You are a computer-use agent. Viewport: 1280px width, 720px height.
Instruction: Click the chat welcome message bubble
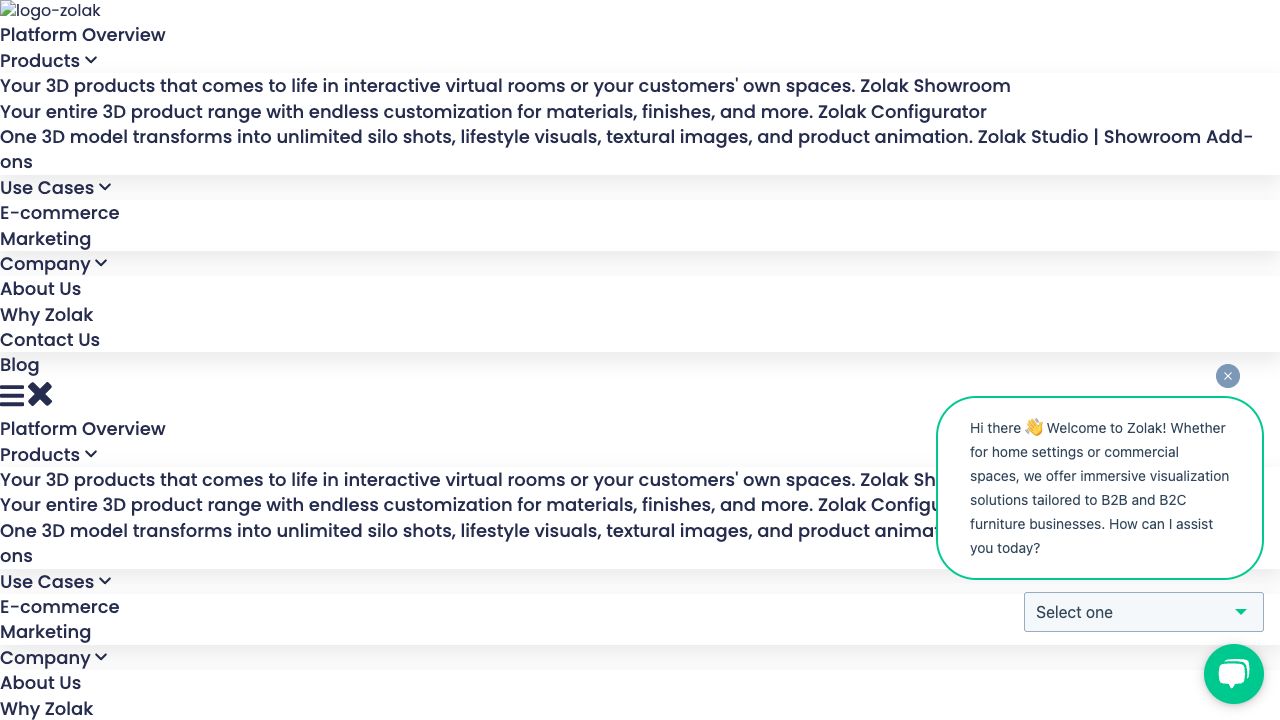1099,488
